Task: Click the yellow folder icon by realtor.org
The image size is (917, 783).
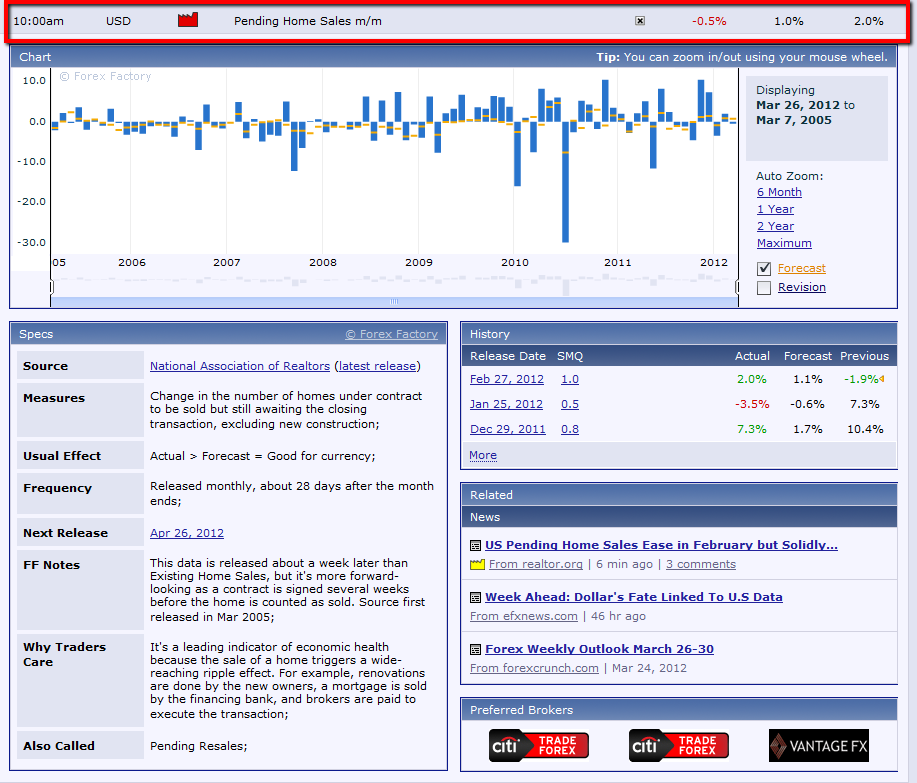Action: [477, 564]
